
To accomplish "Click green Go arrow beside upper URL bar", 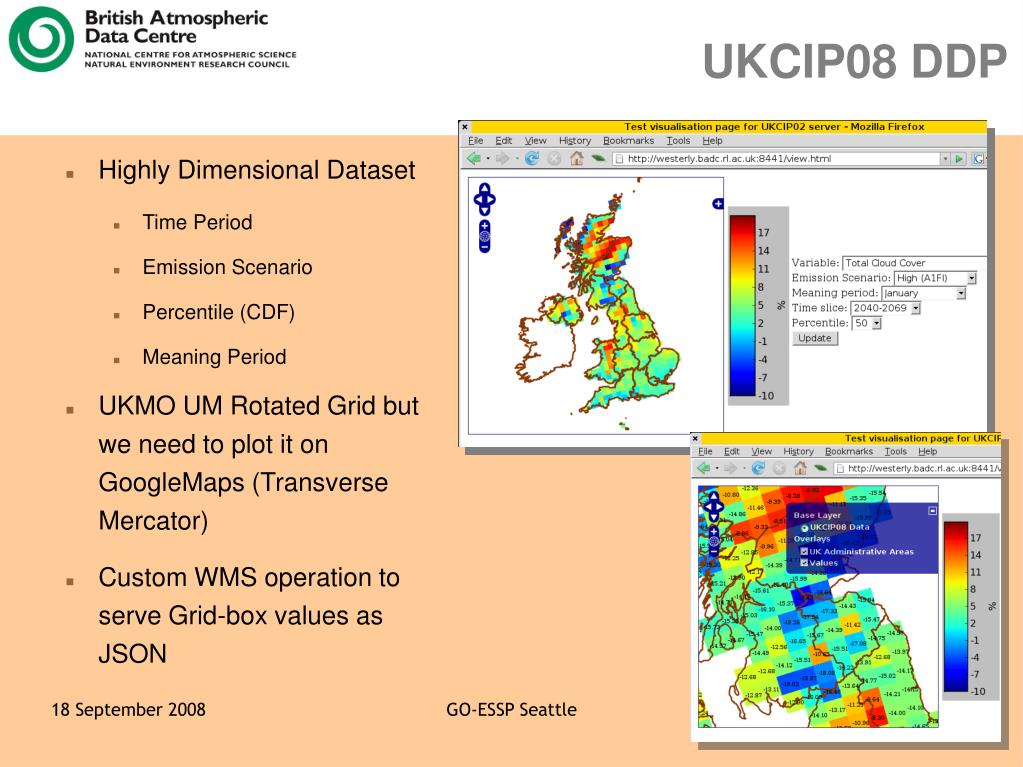I will tap(959, 158).
